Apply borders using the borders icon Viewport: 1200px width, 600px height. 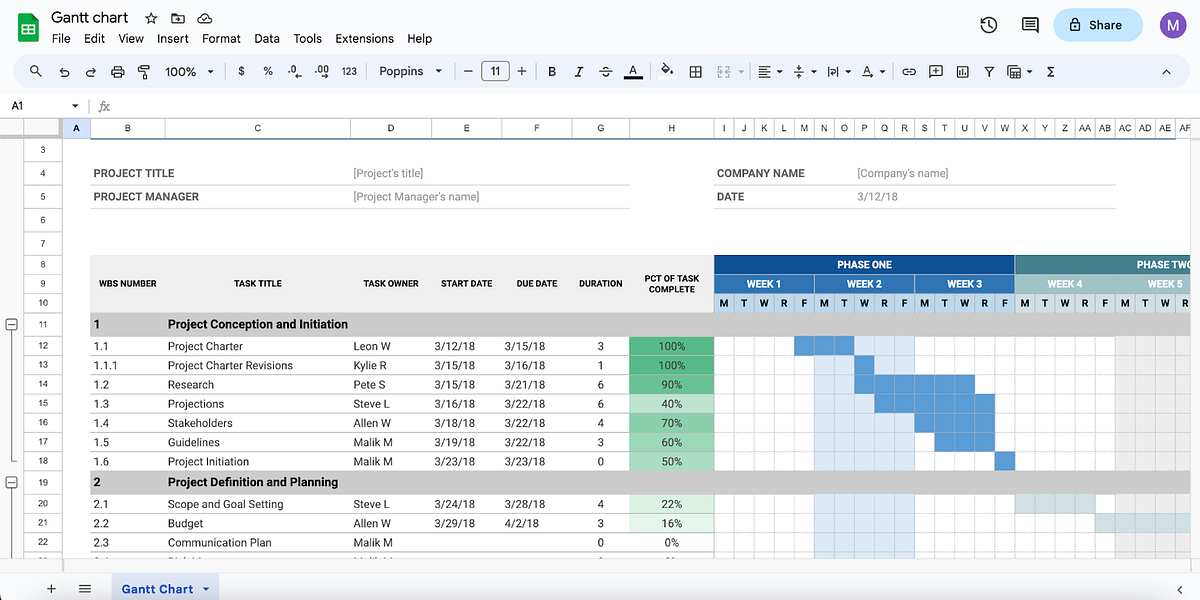click(x=695, y=71)
